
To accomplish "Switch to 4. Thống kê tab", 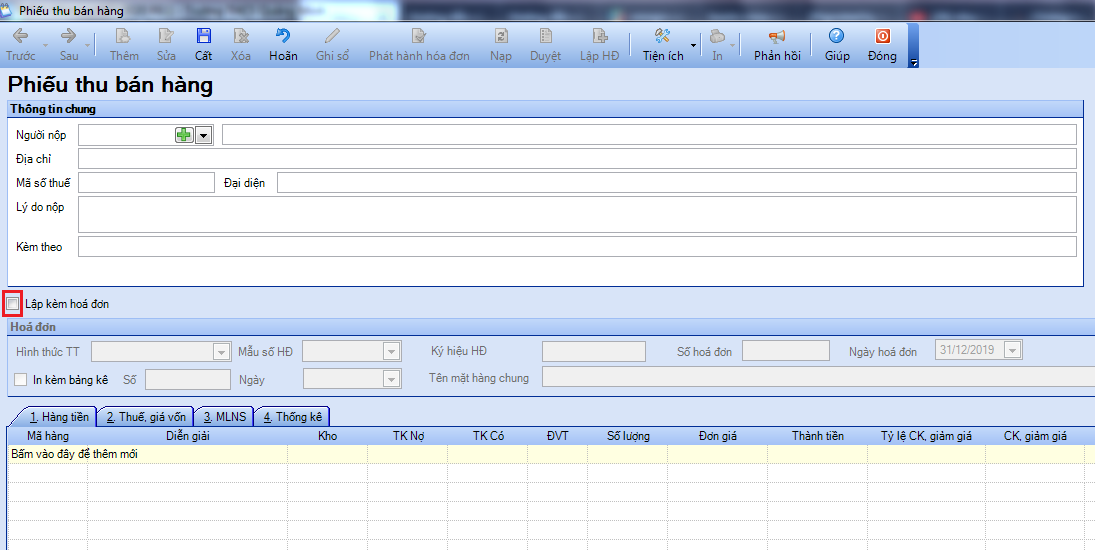I will point(293,417).
